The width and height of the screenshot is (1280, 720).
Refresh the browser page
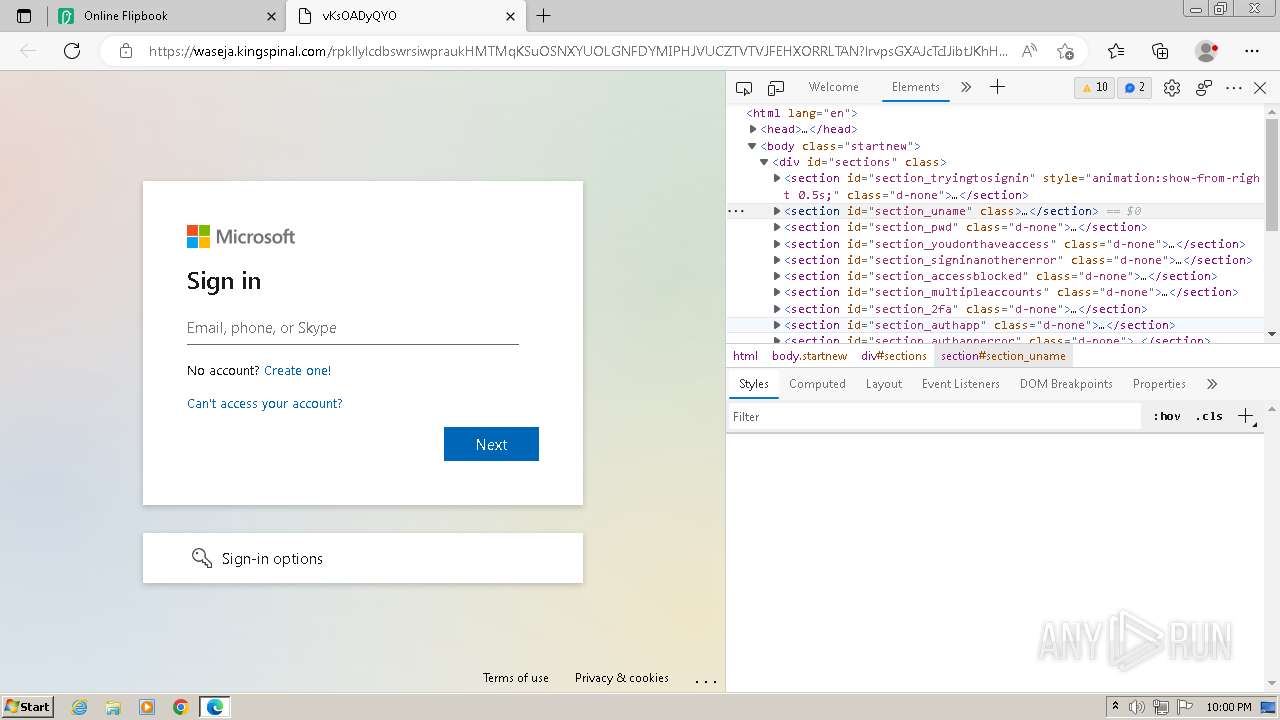coord(72,51)
